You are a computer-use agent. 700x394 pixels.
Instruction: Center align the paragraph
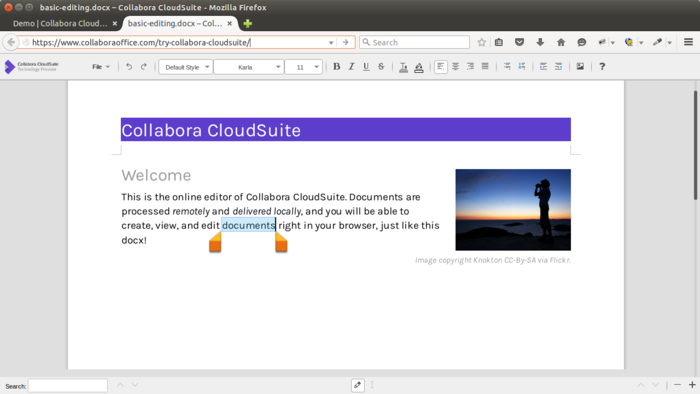455,66
